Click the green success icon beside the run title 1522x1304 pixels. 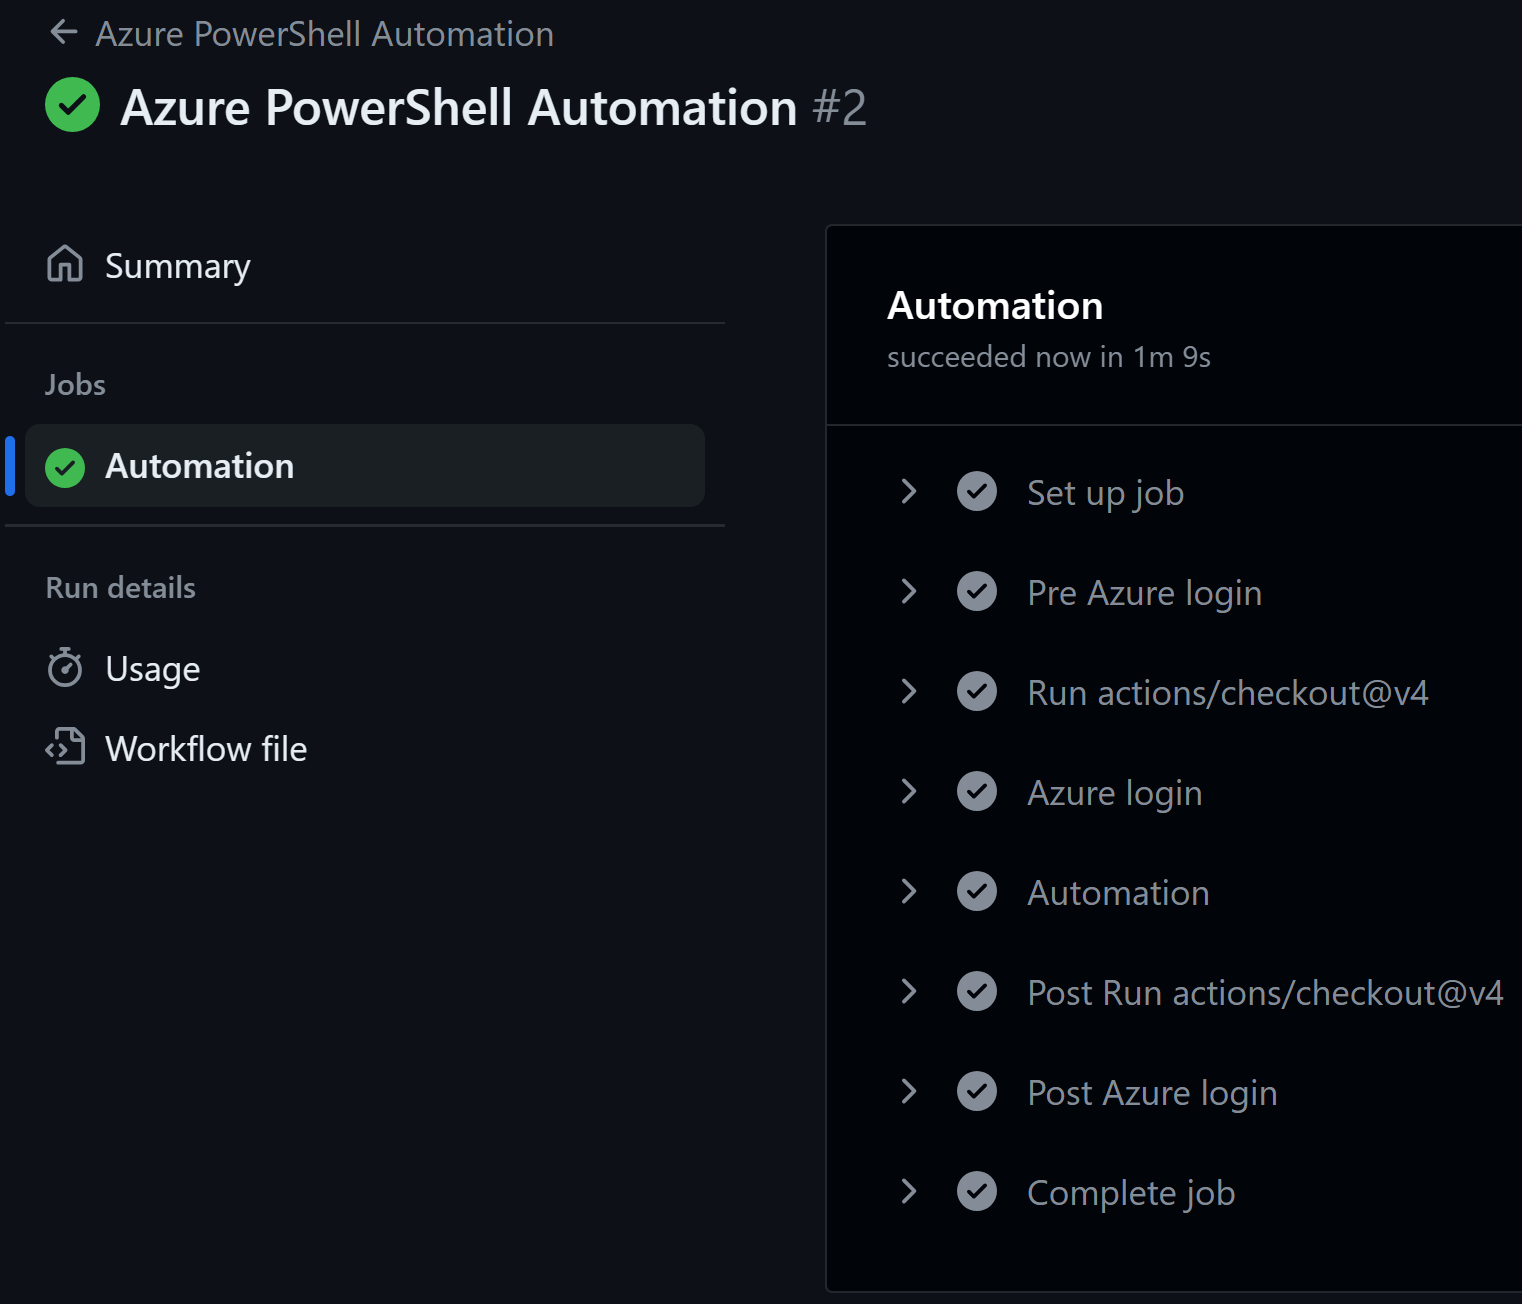[x=73, y=105]
